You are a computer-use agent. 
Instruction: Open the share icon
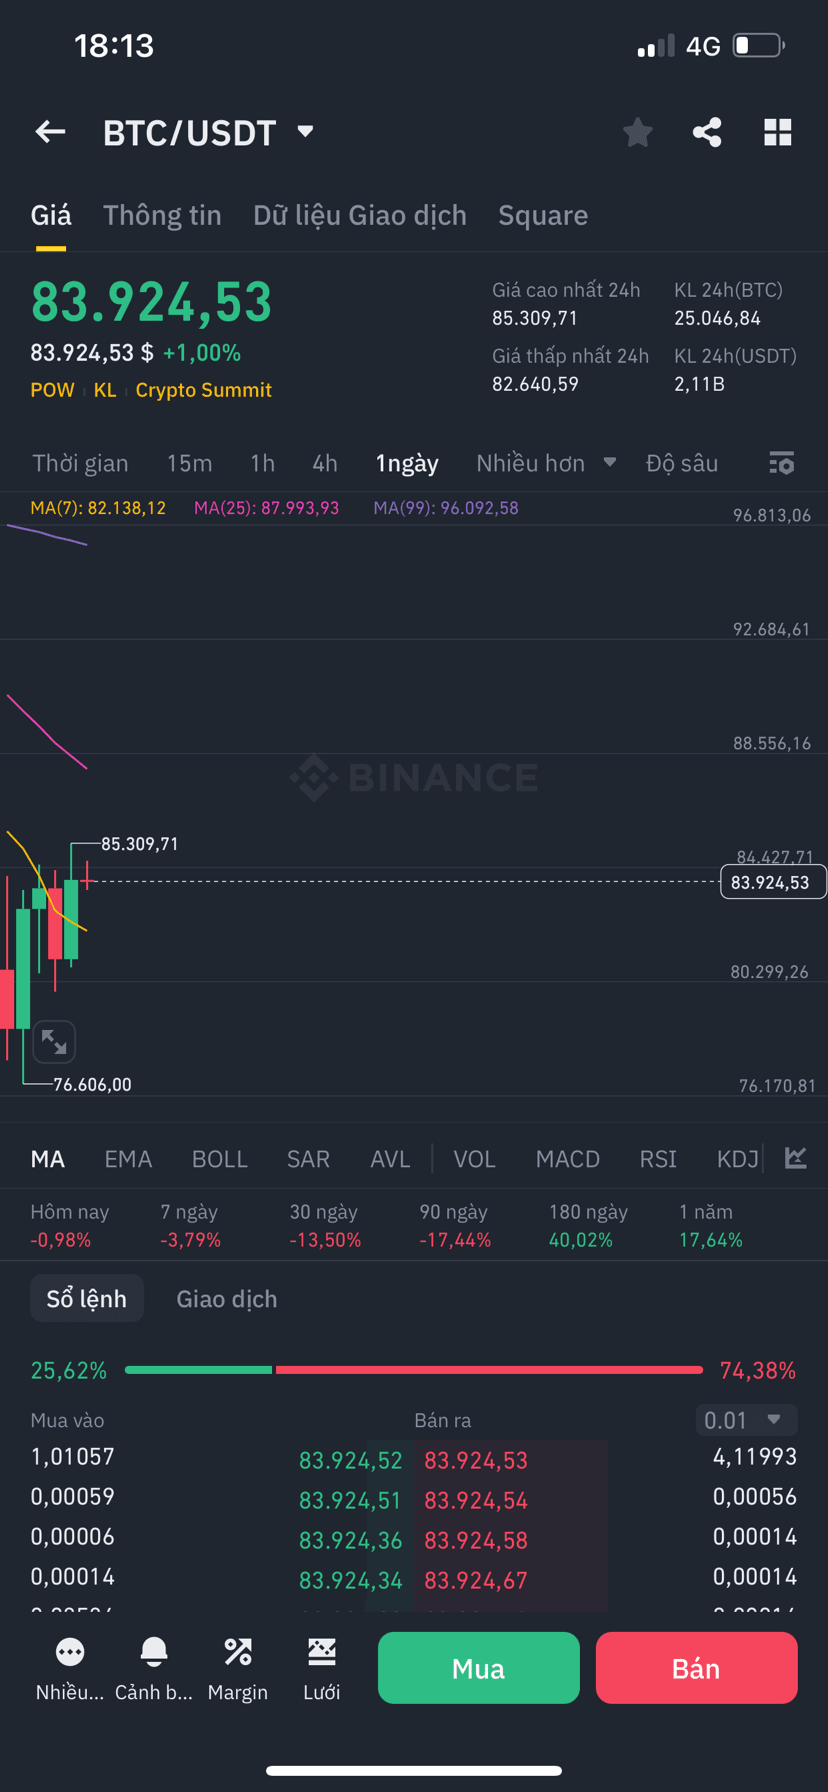pyautogui.click(x=707, y=132)
